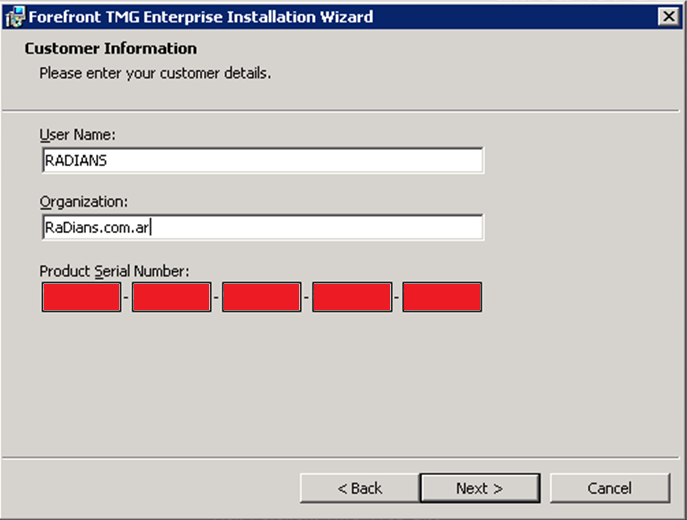687x520 pixels.
Task: Select the first serial number box
Action: 81,297
